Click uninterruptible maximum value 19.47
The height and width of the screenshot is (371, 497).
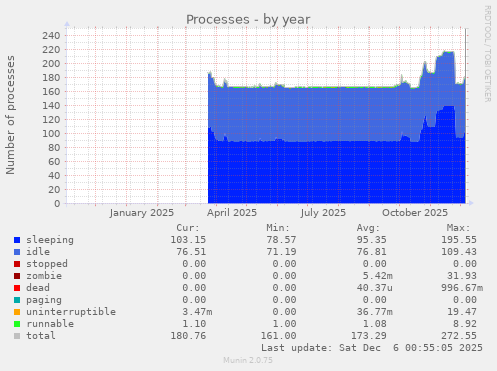[462, 312]
